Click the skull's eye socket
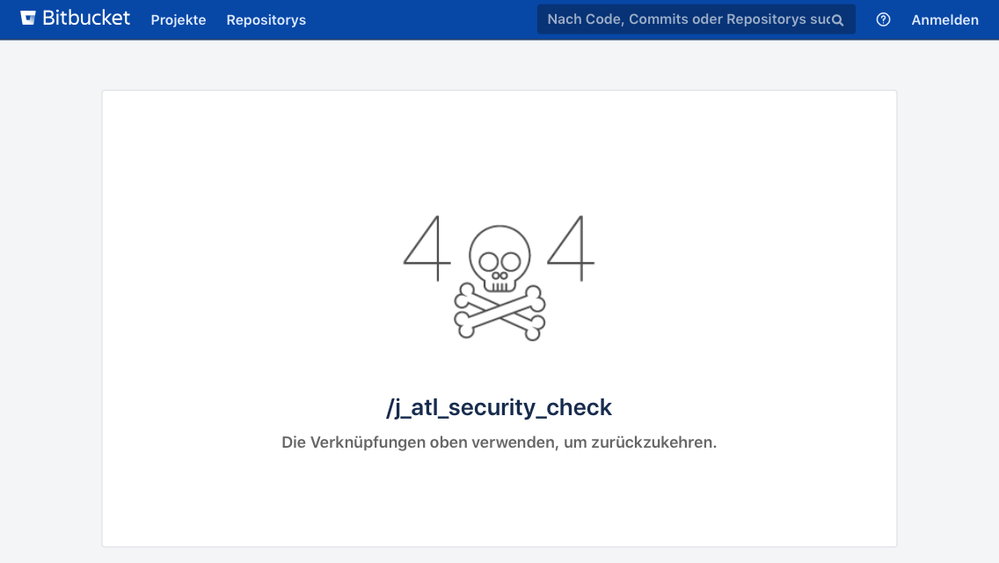This screenshot has height=563, width=999. tap(489, 261)
